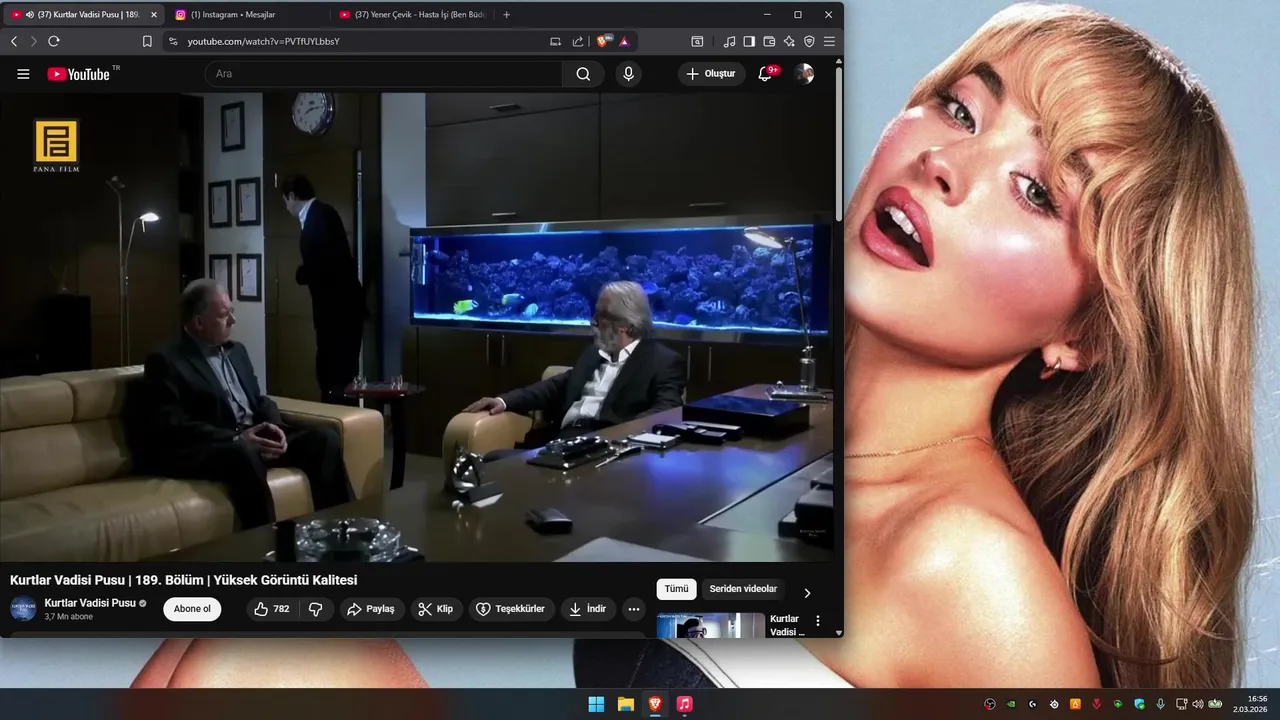The height and width of the screenshot is (720, 1280).
Task: Show more chips with the right arrow
Action: tap(807, 592)
